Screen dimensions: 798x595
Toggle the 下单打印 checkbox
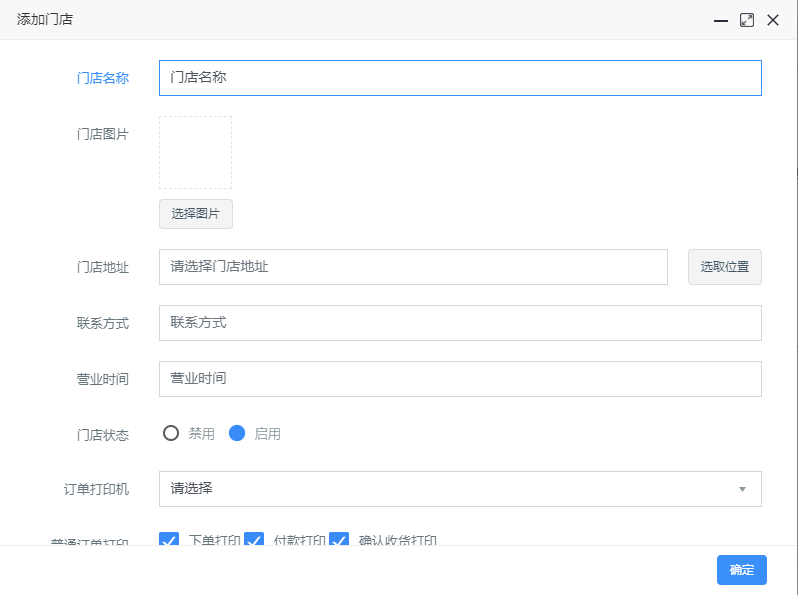[170, 540]
